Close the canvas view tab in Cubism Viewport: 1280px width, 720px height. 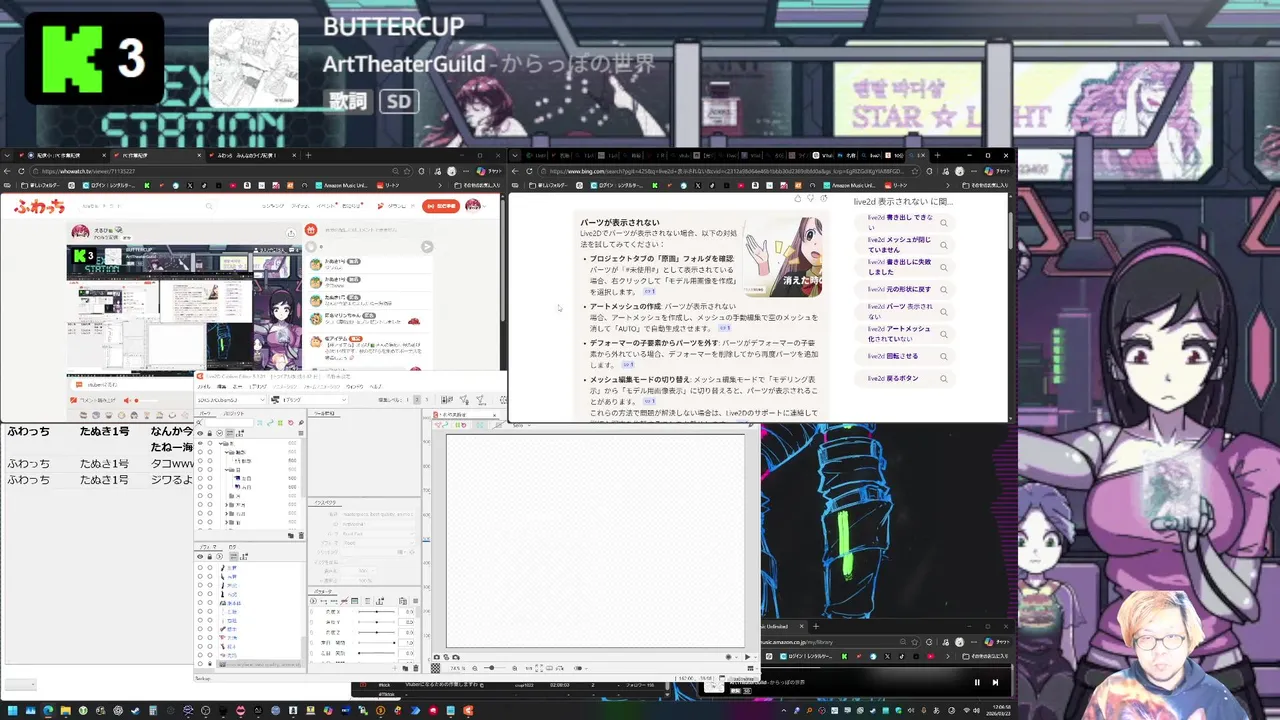pyautogui.click(x=494, y=415)
